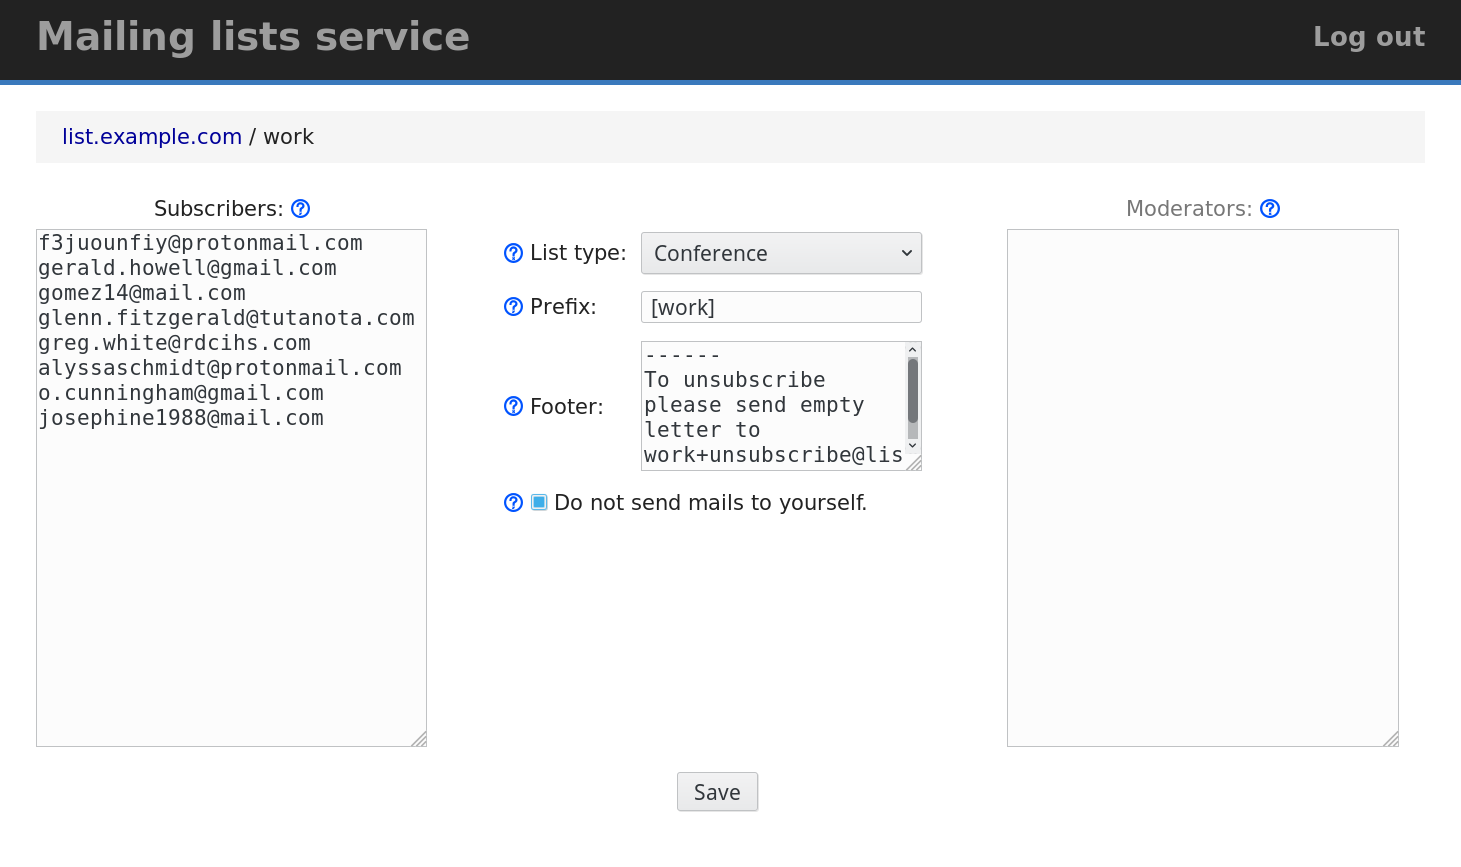Click the Subscribers box resize handle
1461x867 pixels.
tap(419, 739)
